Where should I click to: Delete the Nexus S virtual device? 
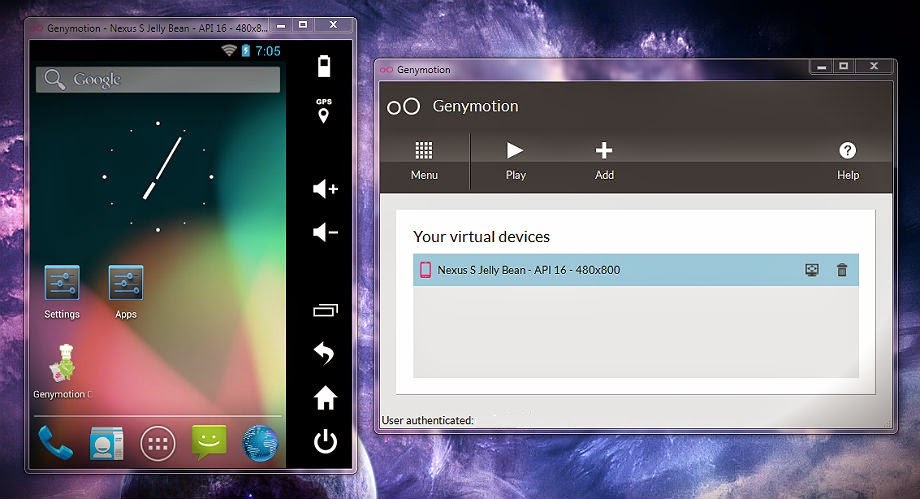point(841,270)
